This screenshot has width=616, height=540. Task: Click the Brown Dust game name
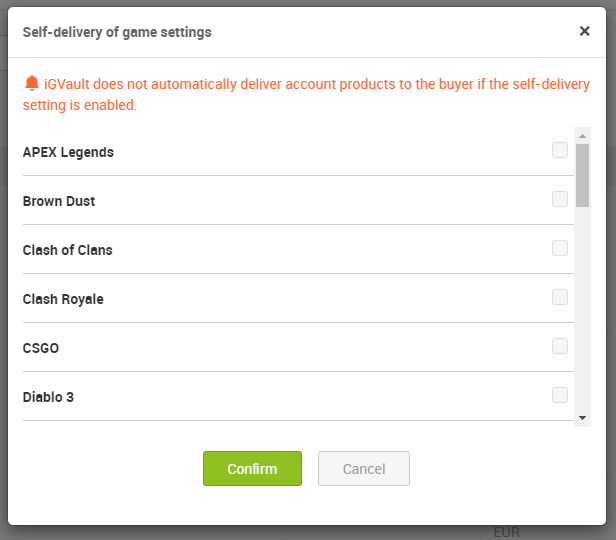pos(59,201)
